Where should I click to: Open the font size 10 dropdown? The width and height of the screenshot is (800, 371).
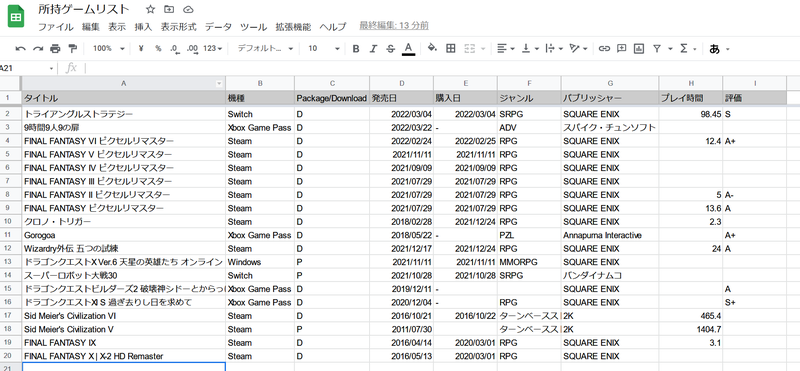[x=323, y=48]
